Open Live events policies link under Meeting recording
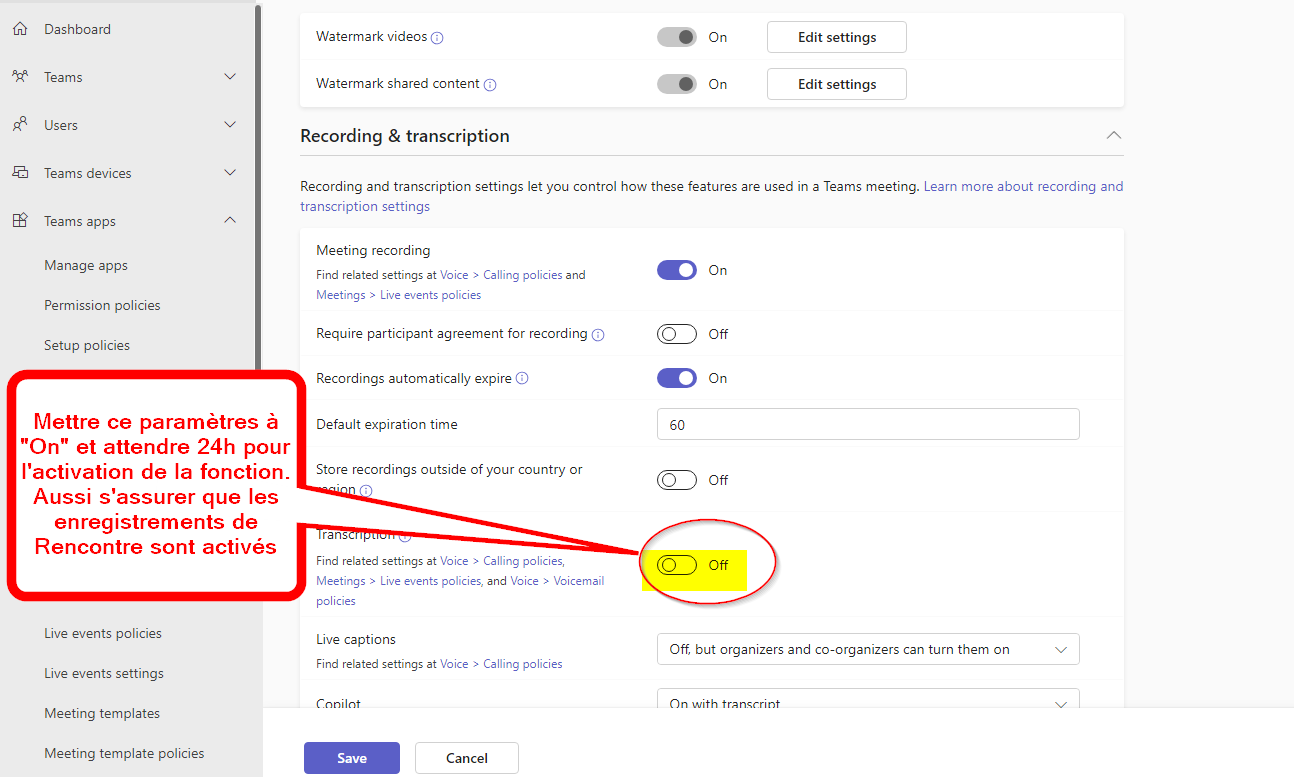Screen dimensions: 1294x777 430,295
